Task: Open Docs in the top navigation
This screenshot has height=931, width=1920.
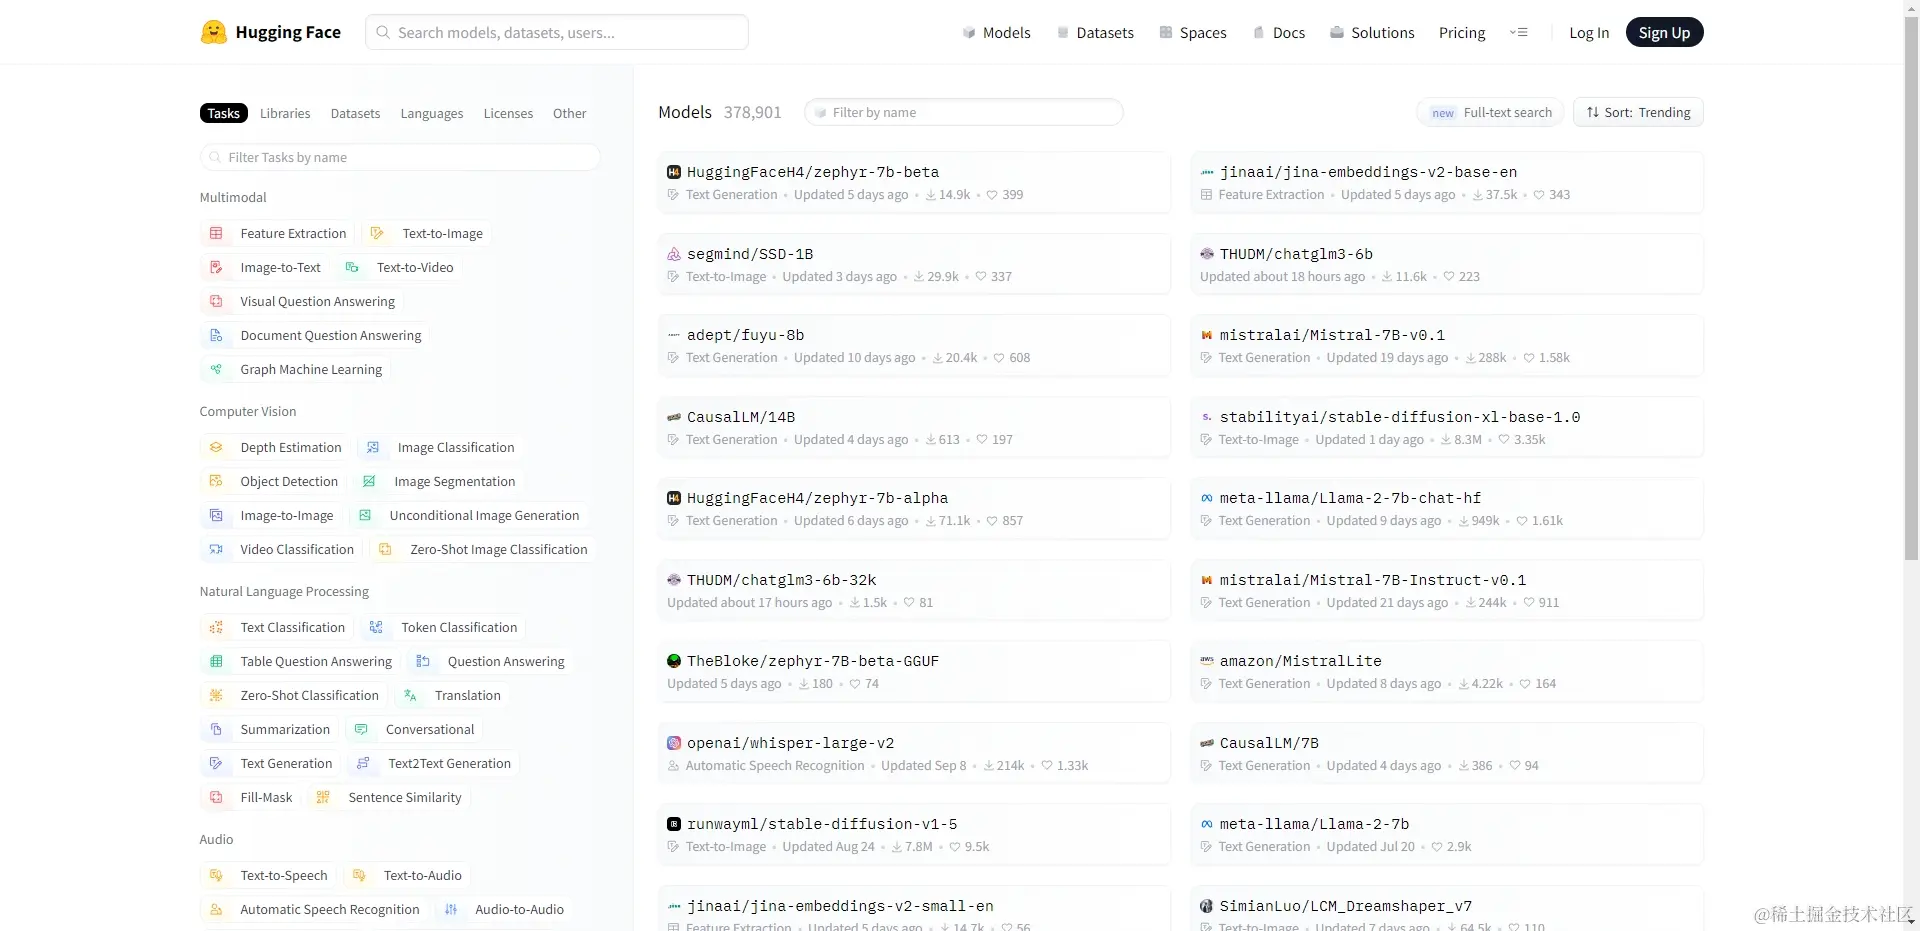Action: [x=1279, y=32]
